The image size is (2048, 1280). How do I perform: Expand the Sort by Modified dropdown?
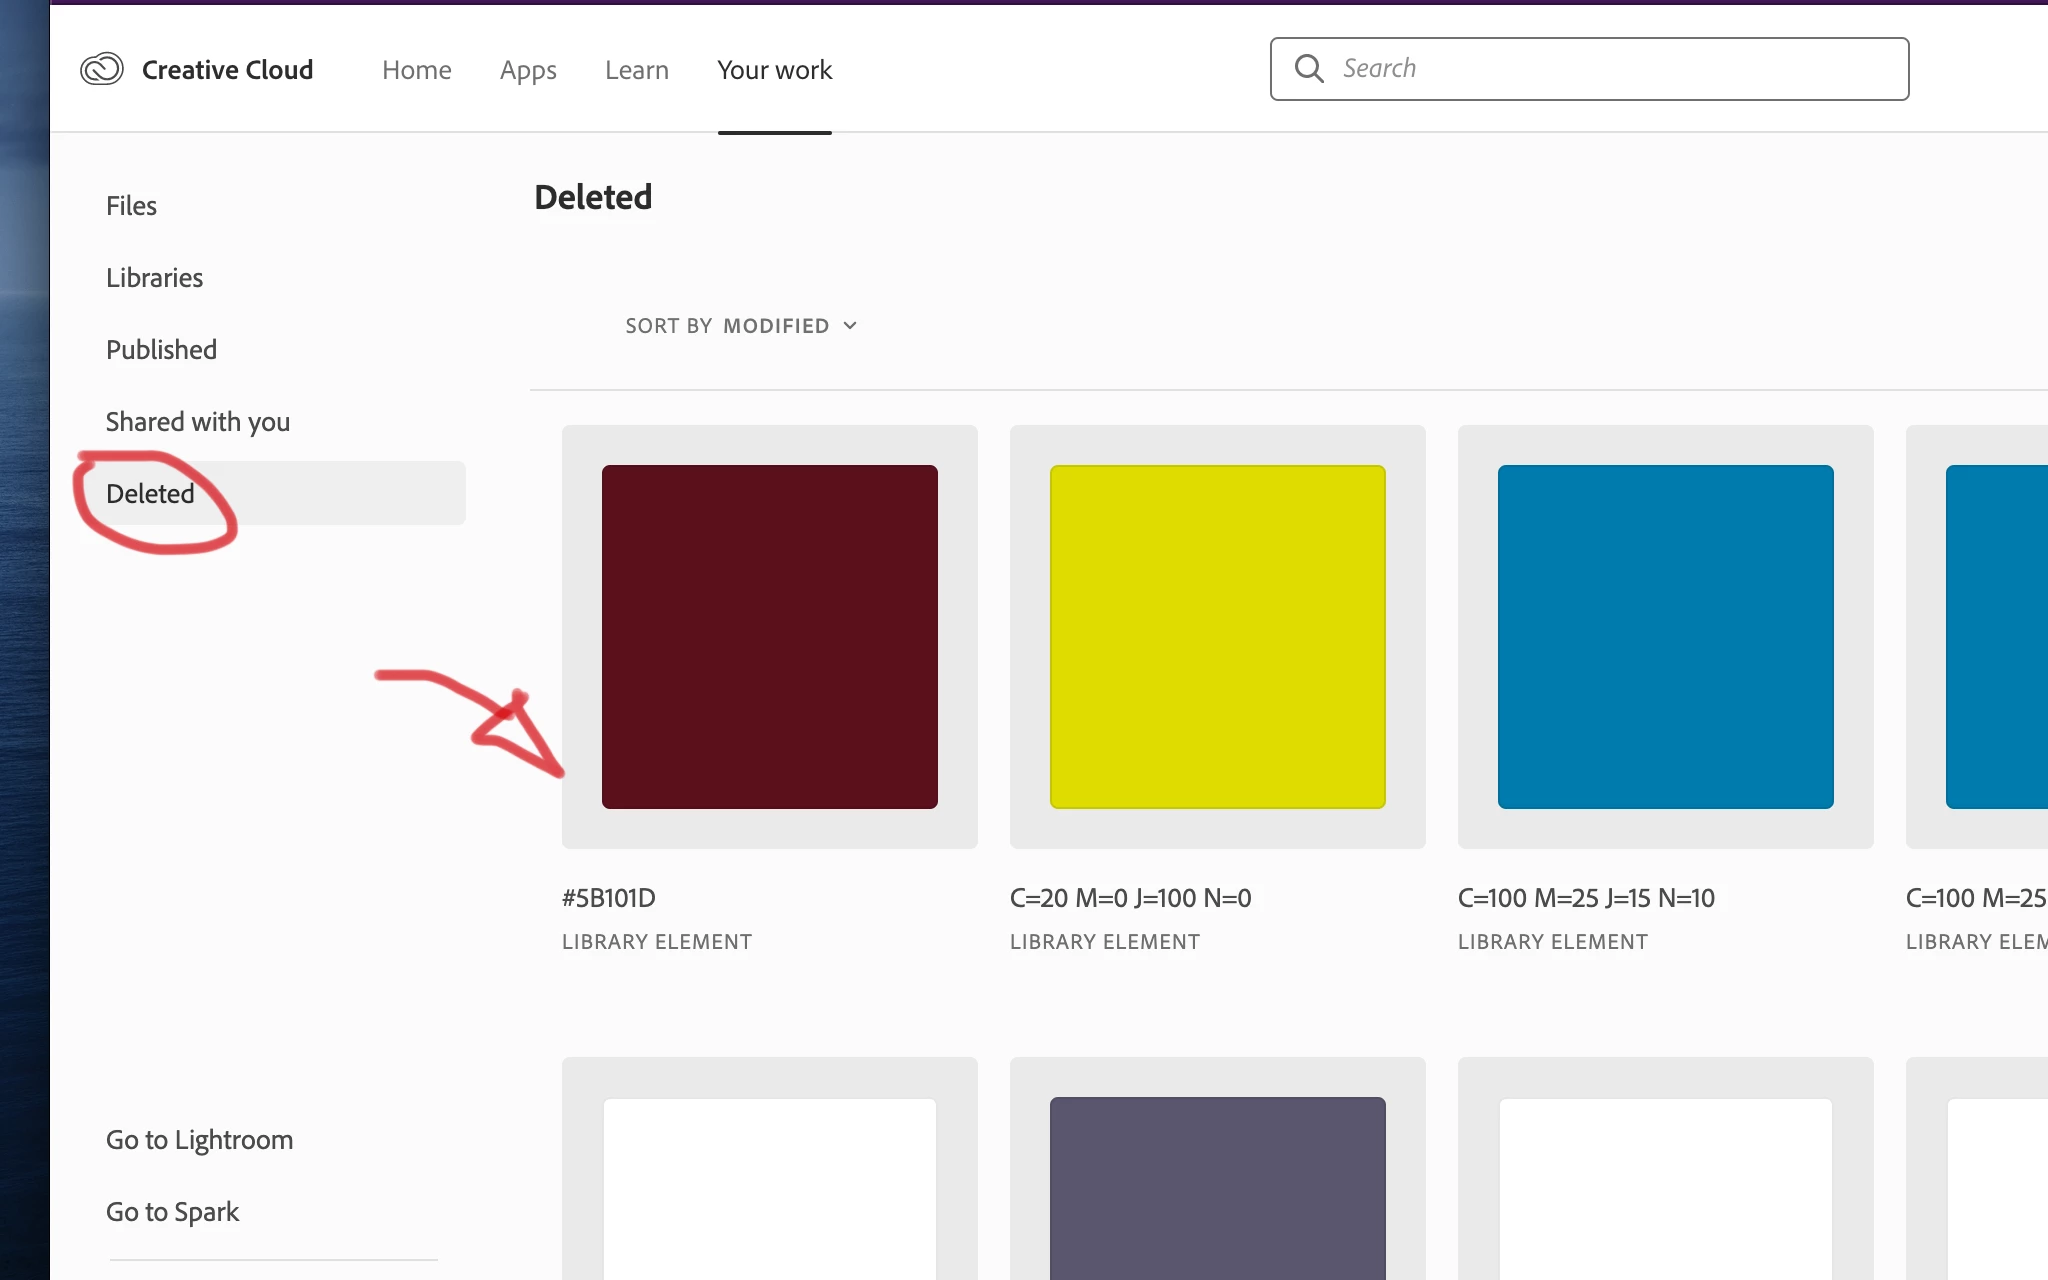pyautogui.click(x=740, y=326)
